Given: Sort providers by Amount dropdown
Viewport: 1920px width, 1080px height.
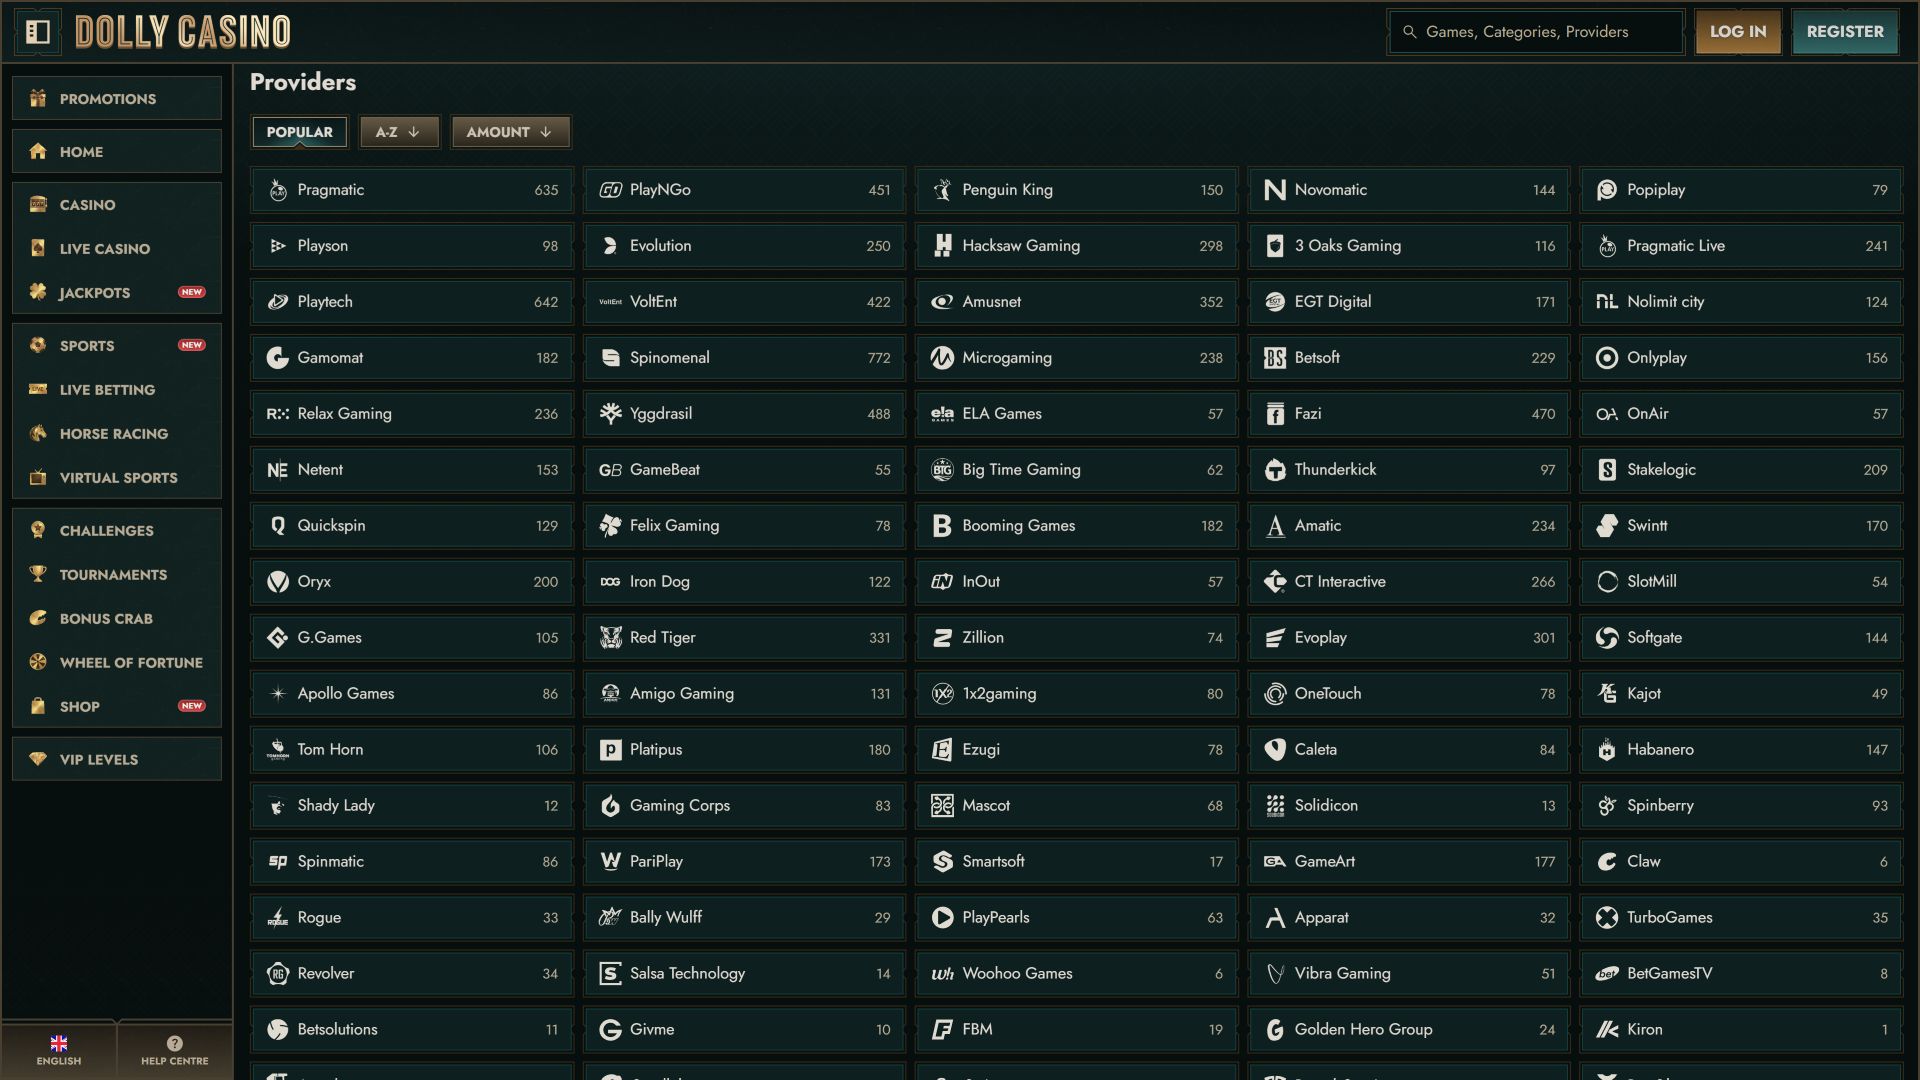Looking at the screenshot, I should click(x=510, y=132).
